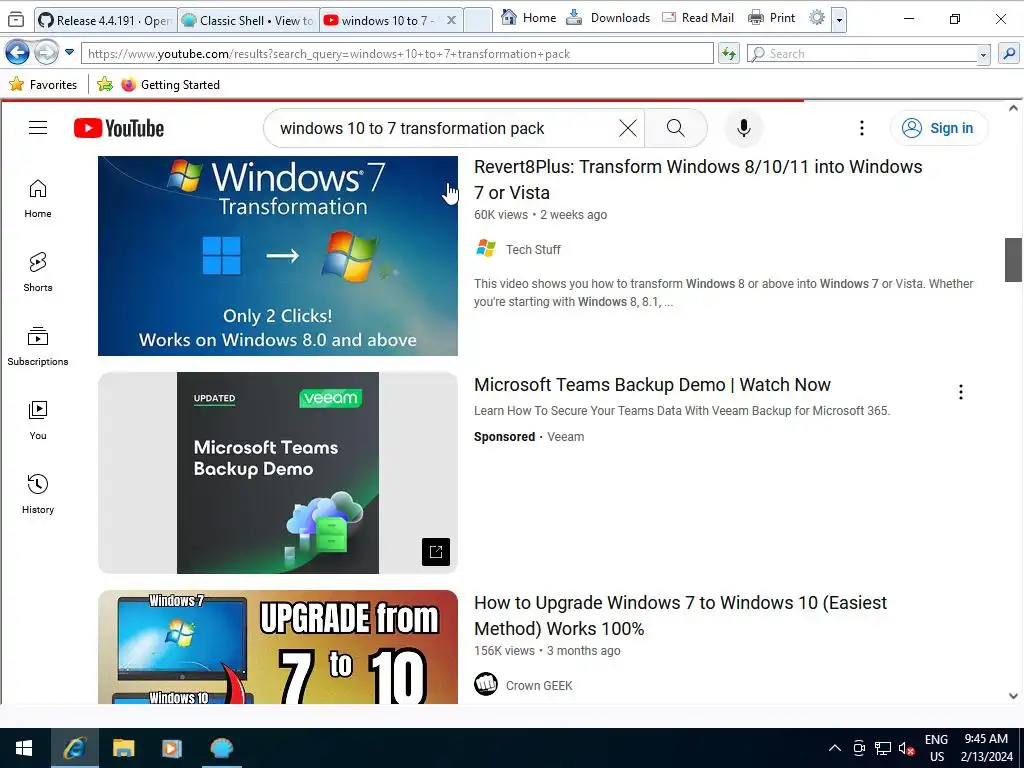Click the browser Search box
The height and width of the screenshot is (768, 1024).
pos(862,54)
